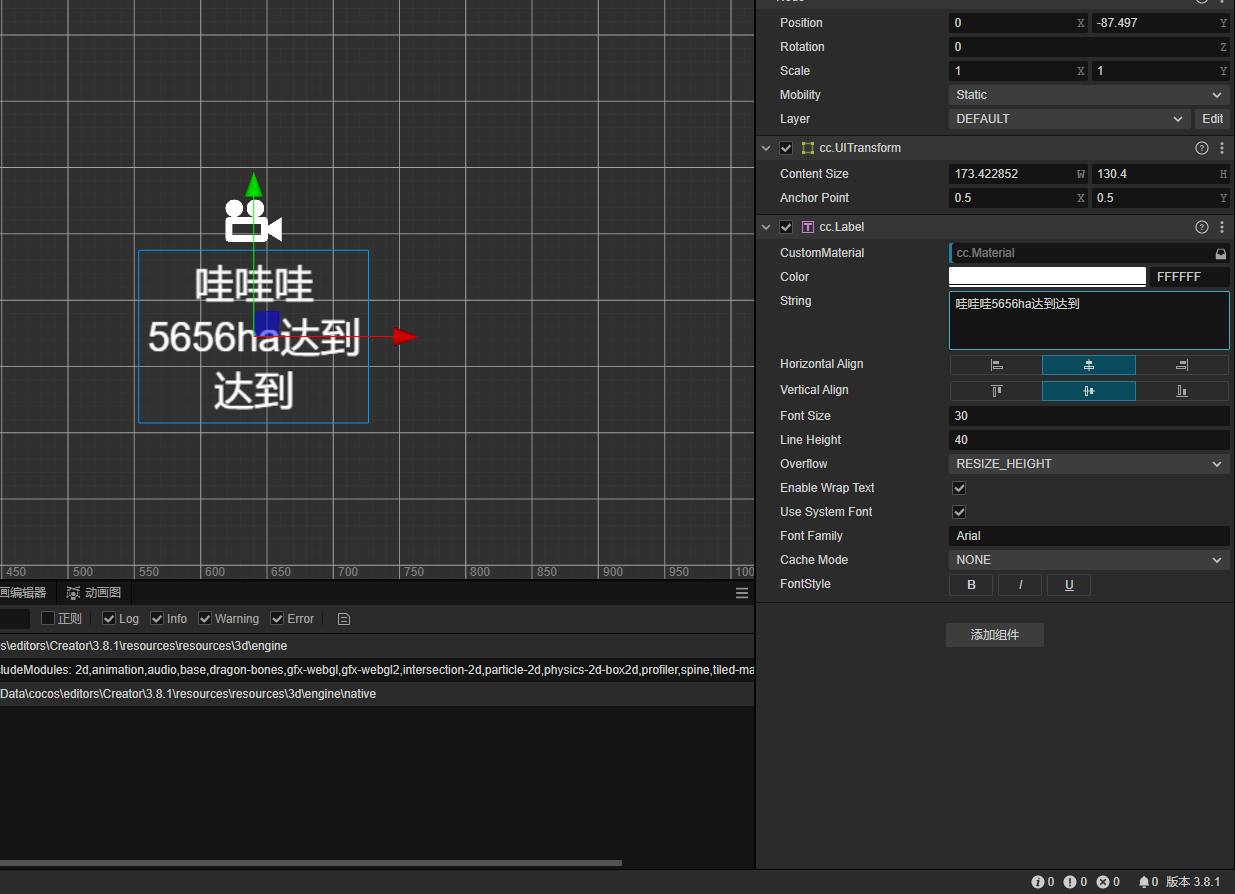Screen dimensions: 1235x894
Task: Open the cc.UITransform options menu
Action: pos(1221,148)
